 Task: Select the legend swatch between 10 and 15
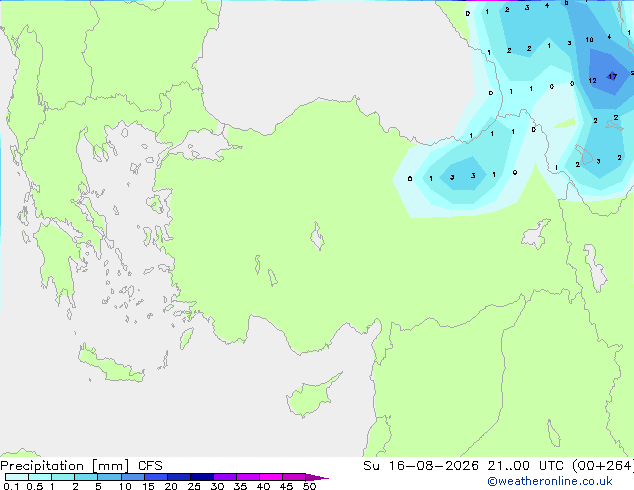(x=133, y=477)
